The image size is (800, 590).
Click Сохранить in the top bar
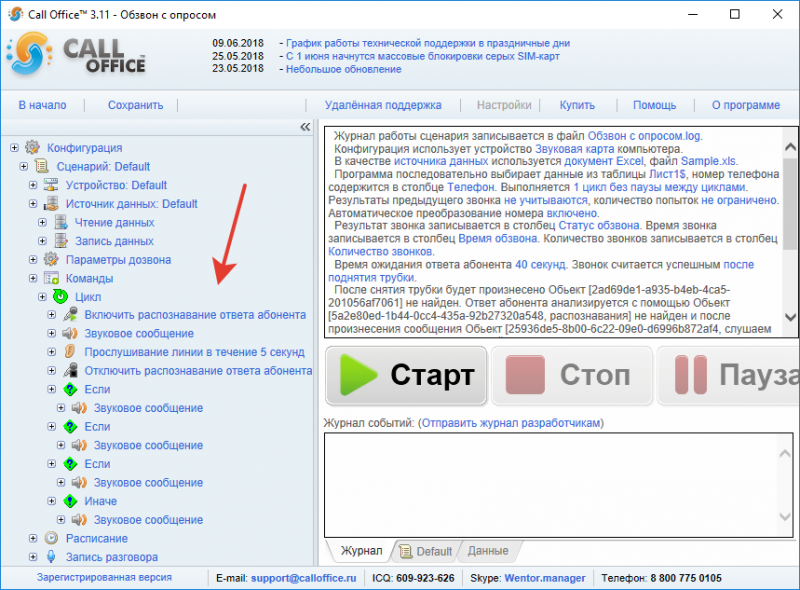point(135,105)
